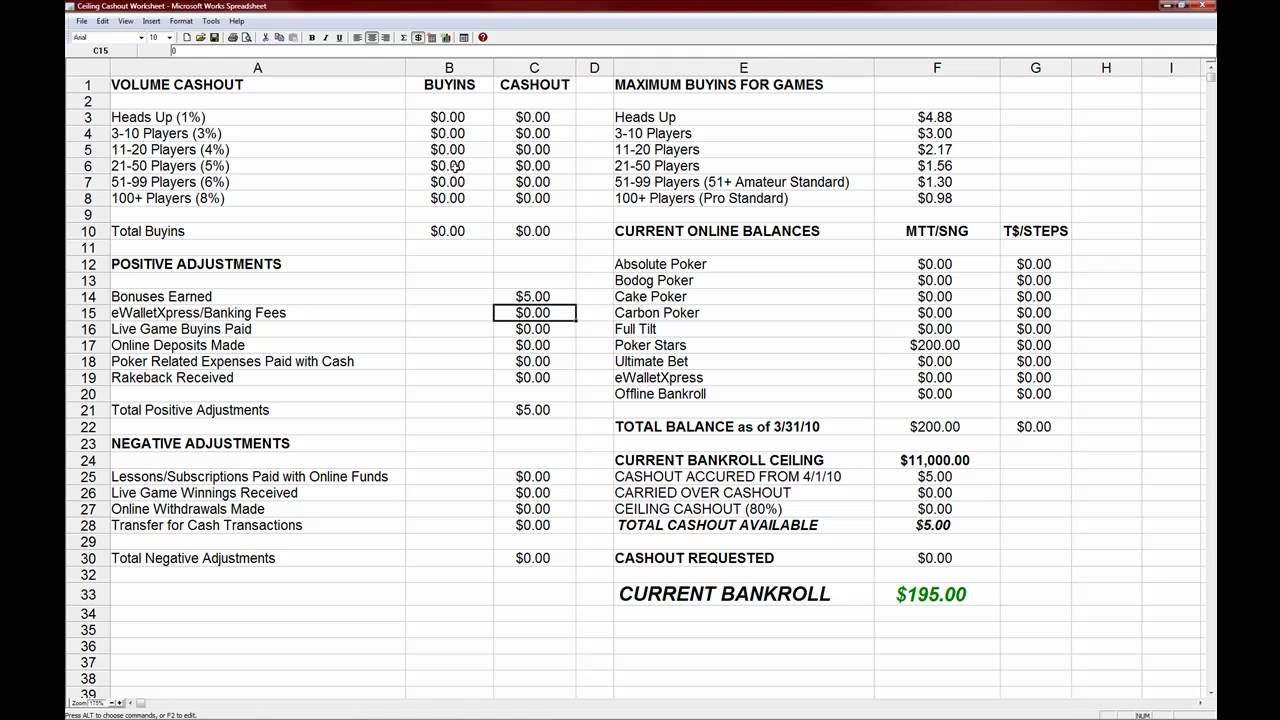Select column F header

[937, 68]
